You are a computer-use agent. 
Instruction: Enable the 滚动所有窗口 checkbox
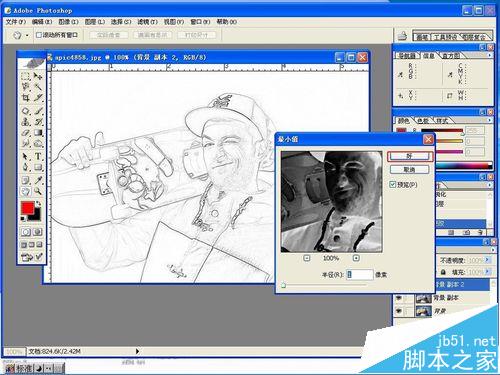[39, 35]
